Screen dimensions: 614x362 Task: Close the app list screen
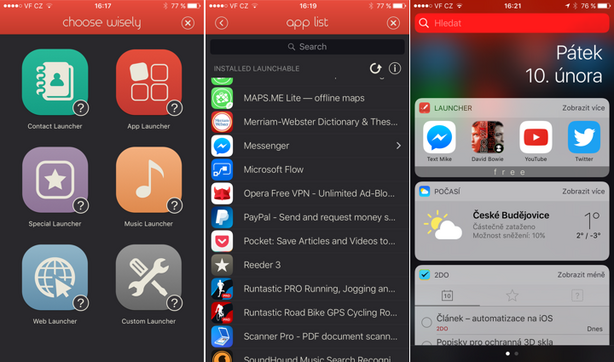pyautogui.click(x=393, y=23)
